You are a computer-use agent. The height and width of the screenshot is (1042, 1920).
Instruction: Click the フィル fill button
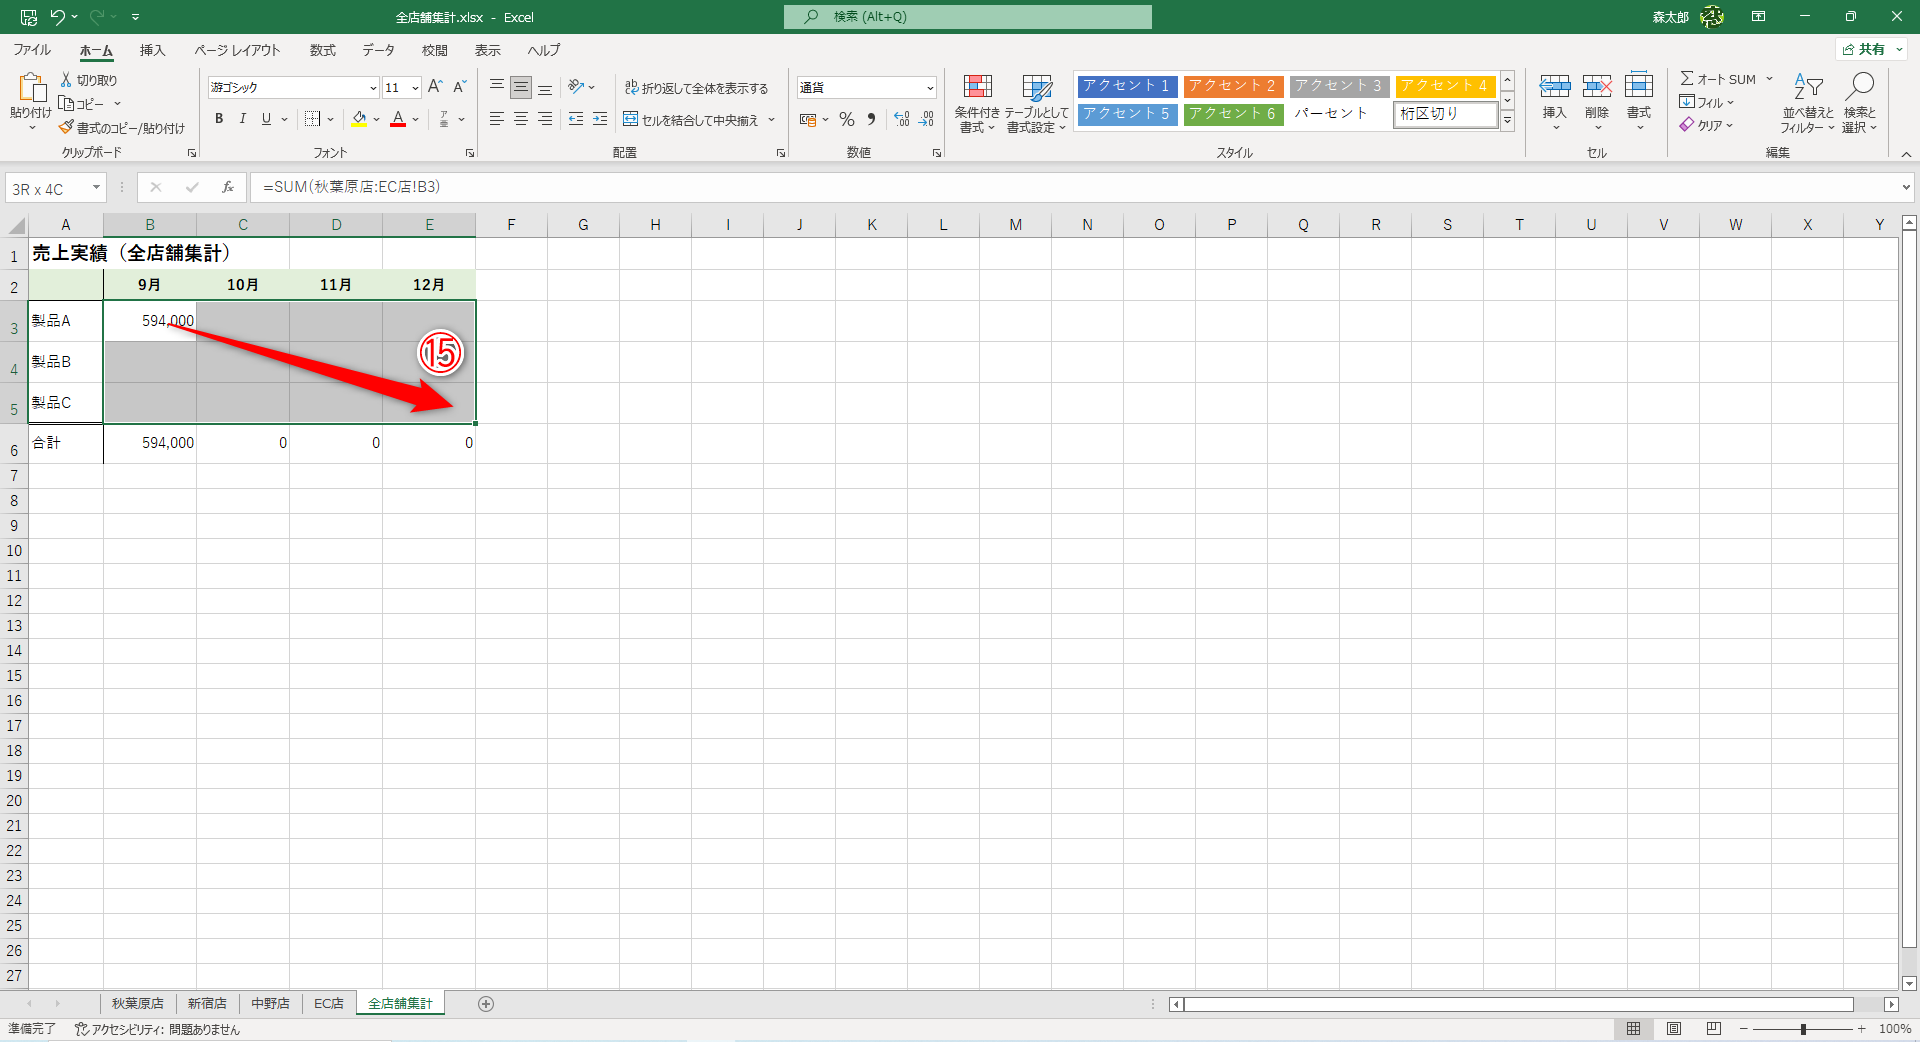pyautogui.click(x=1707, y=102)
